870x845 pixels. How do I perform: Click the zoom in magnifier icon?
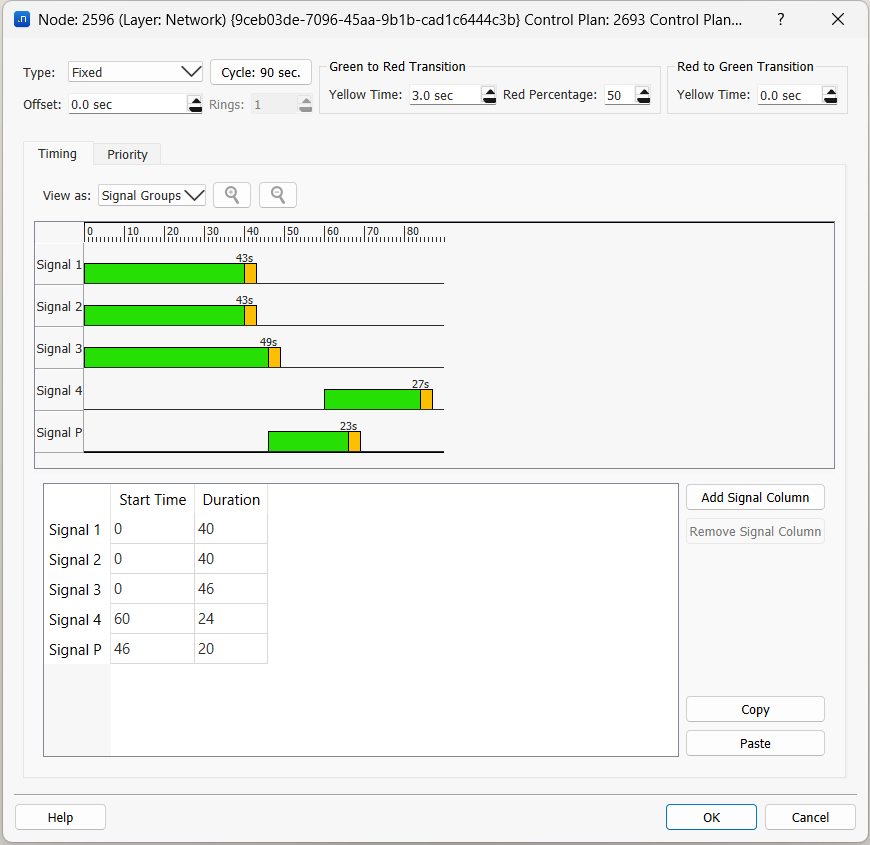(232, 195)
